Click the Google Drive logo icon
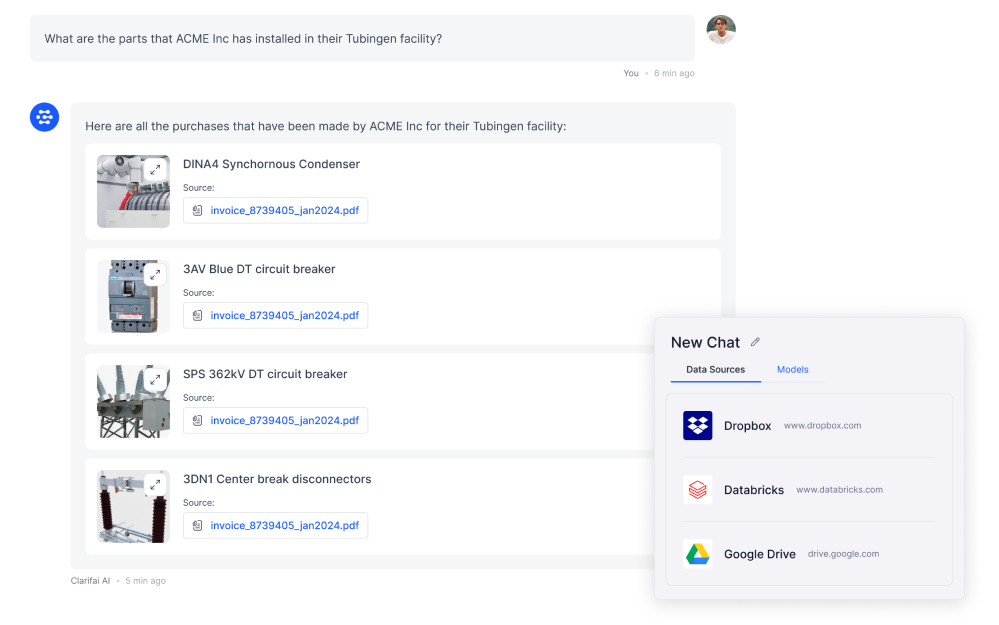Image resolution: width=999 pixels, height=625 pixels. (x=697, y=554)
